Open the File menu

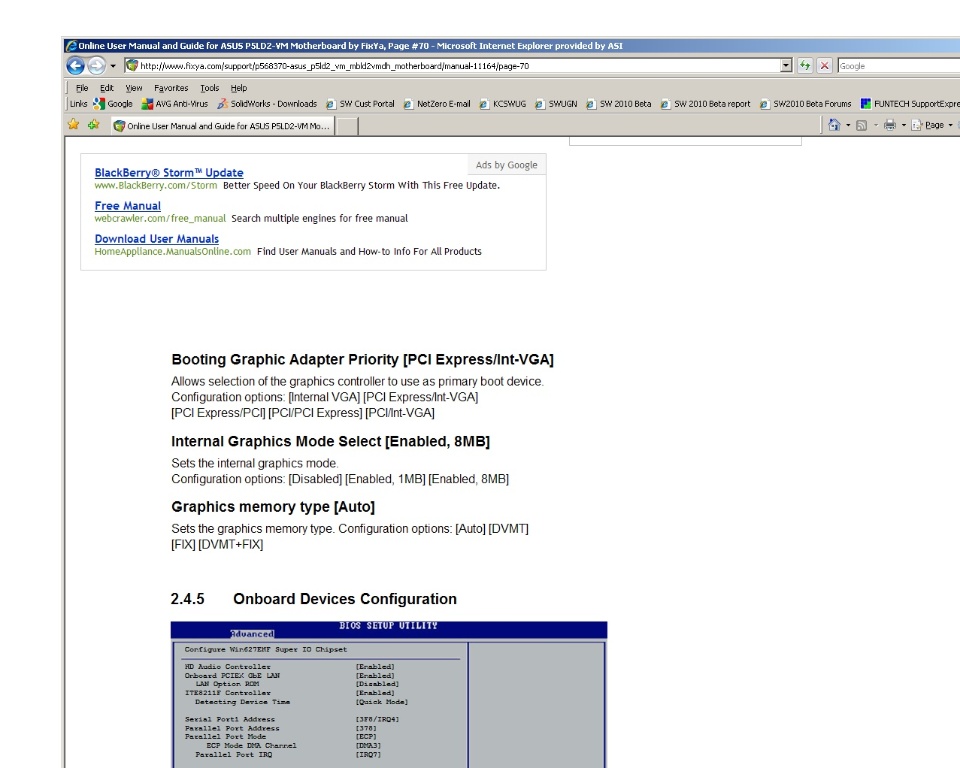(82, 88)
